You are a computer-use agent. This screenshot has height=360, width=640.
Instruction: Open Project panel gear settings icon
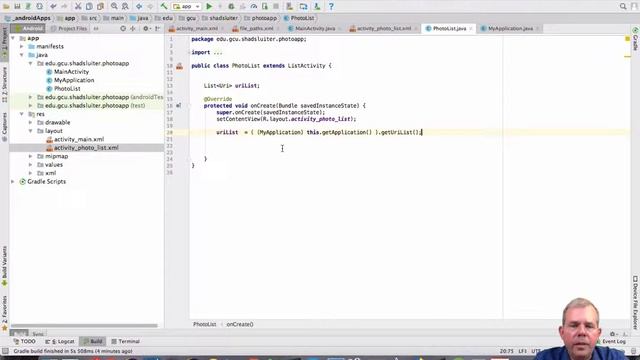(146, 29)
